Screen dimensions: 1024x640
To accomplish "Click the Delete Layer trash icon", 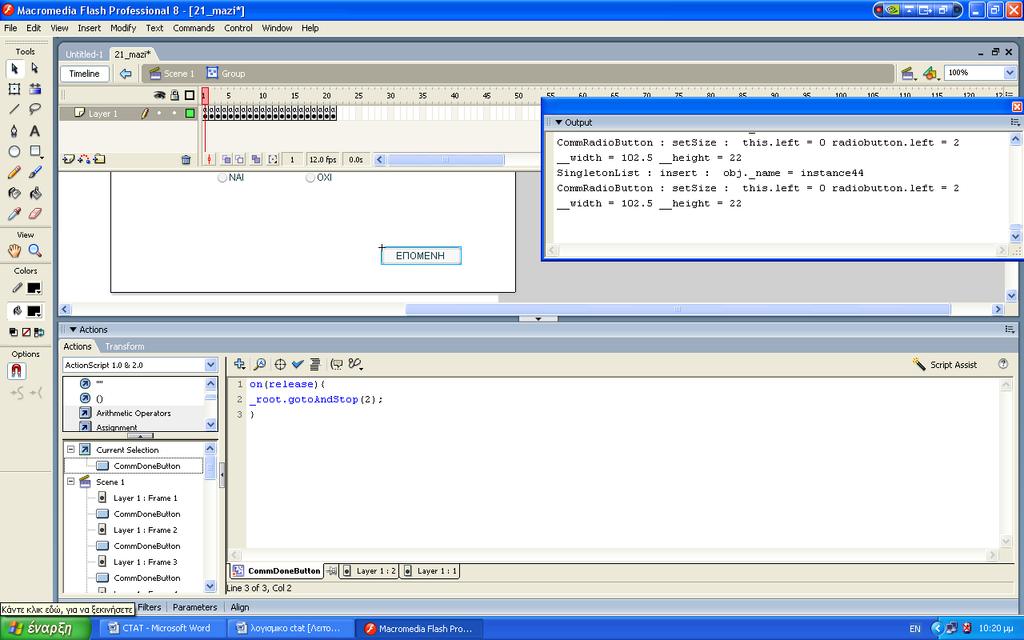I will 186,159.
